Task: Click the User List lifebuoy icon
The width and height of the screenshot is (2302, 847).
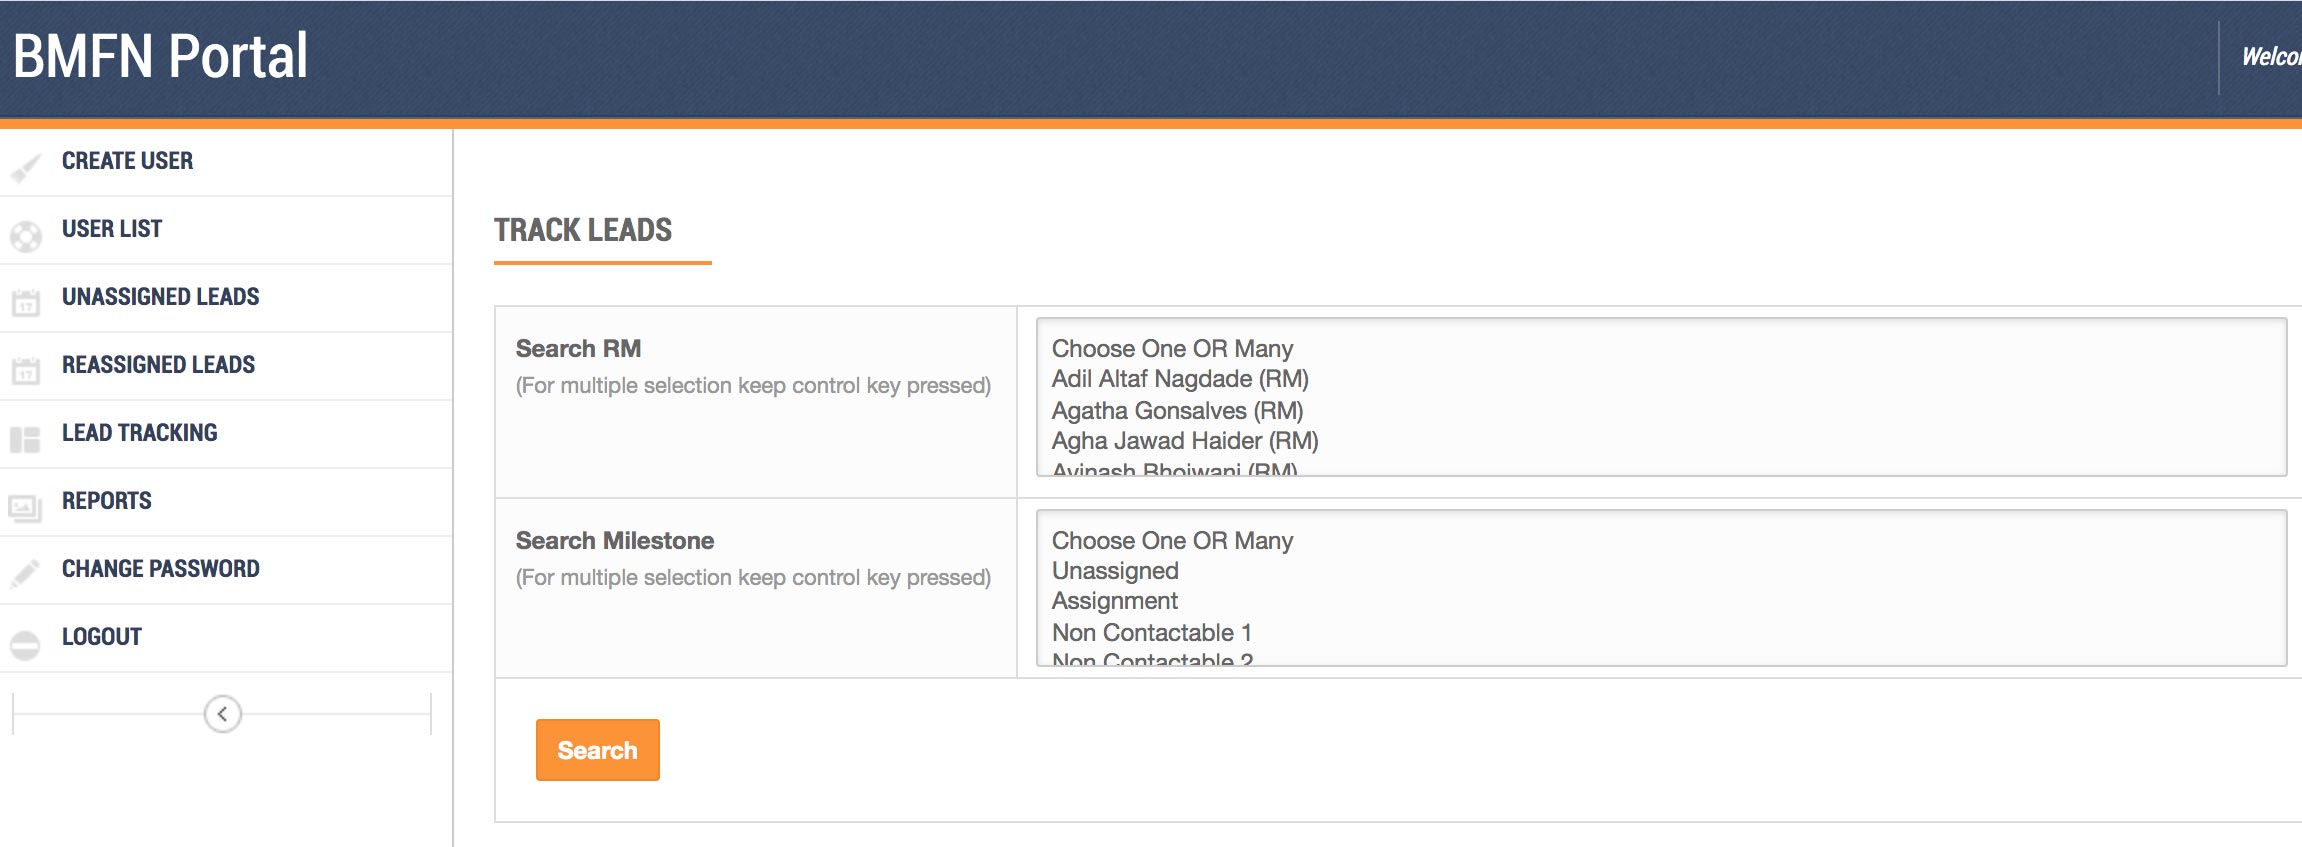Action: pyautogui.click(x=26, y=236)
